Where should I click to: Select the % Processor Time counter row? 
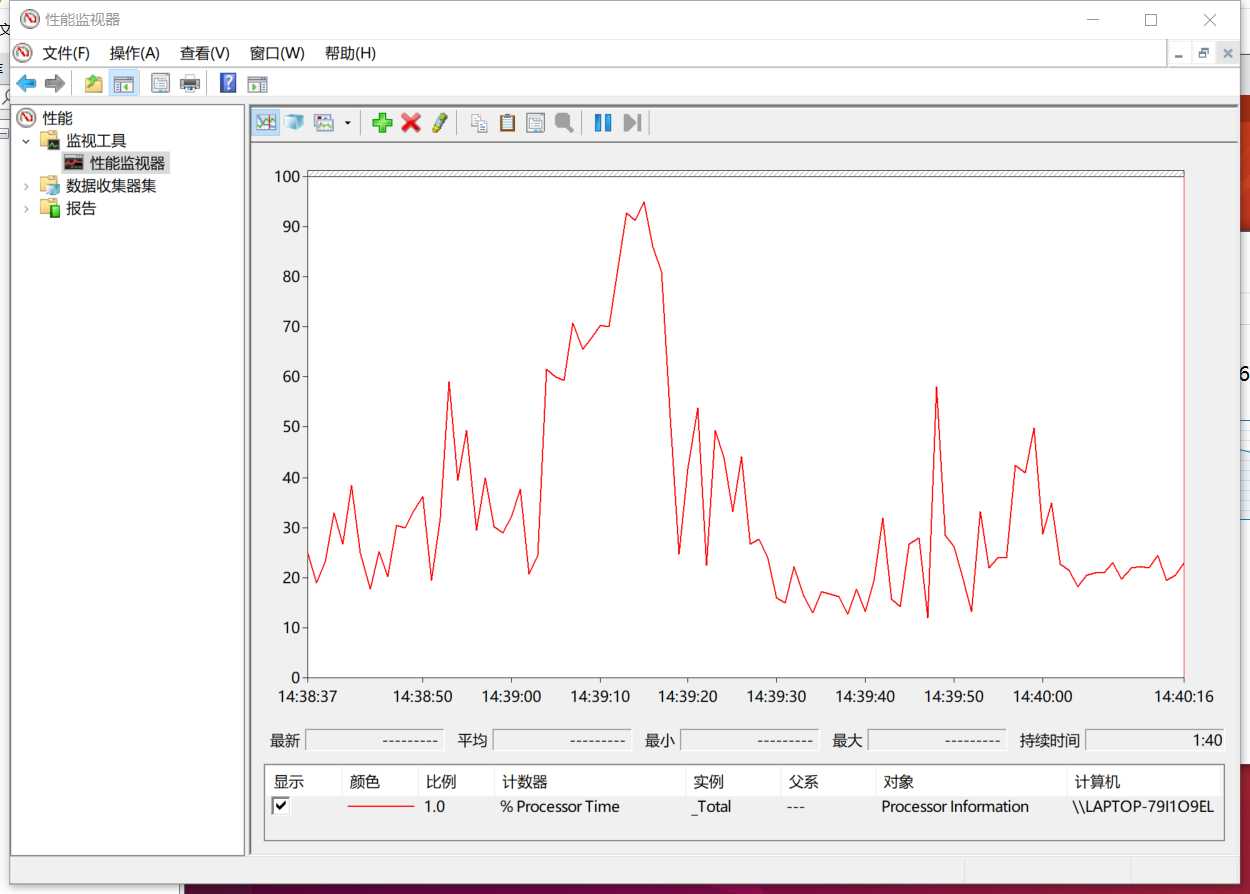[x=743, y=806]
